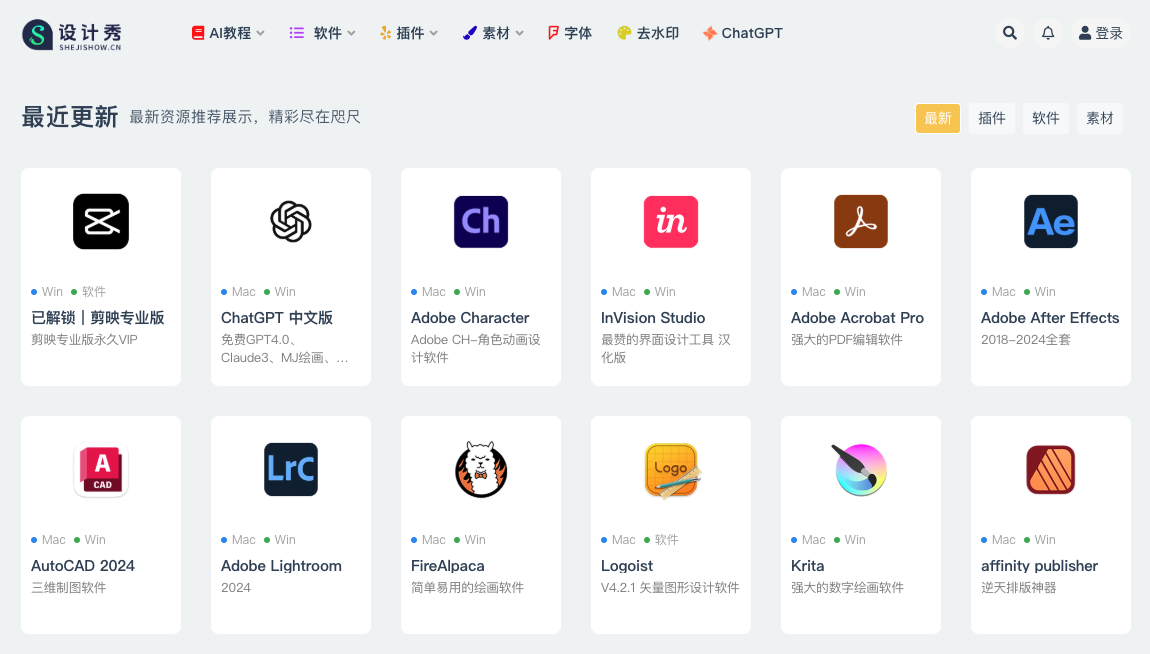The width and height of the screenshot is (1150, 654).
Task: Open notifications bell icon
Action: [x=1048, y=33]
